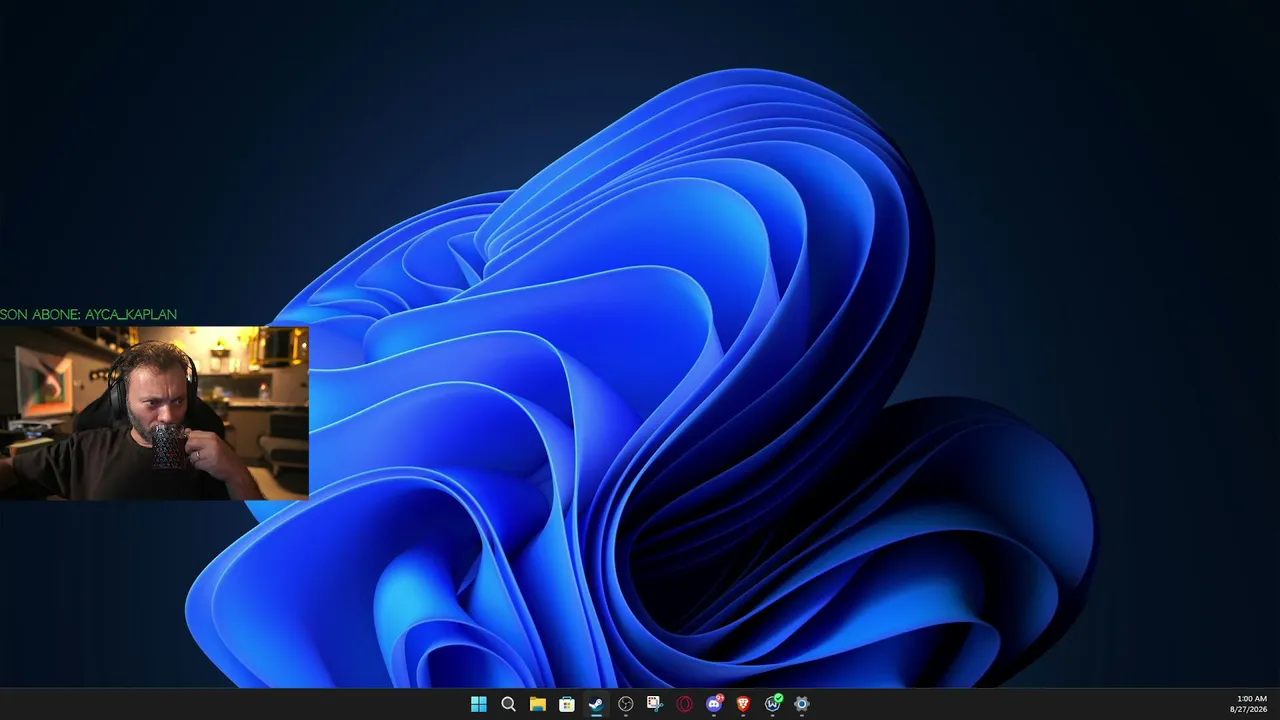The width and height of the screenshot is (1280, 720).
Task: Open the Snipping Tool taskbar icon
Action: coord(654,704)
